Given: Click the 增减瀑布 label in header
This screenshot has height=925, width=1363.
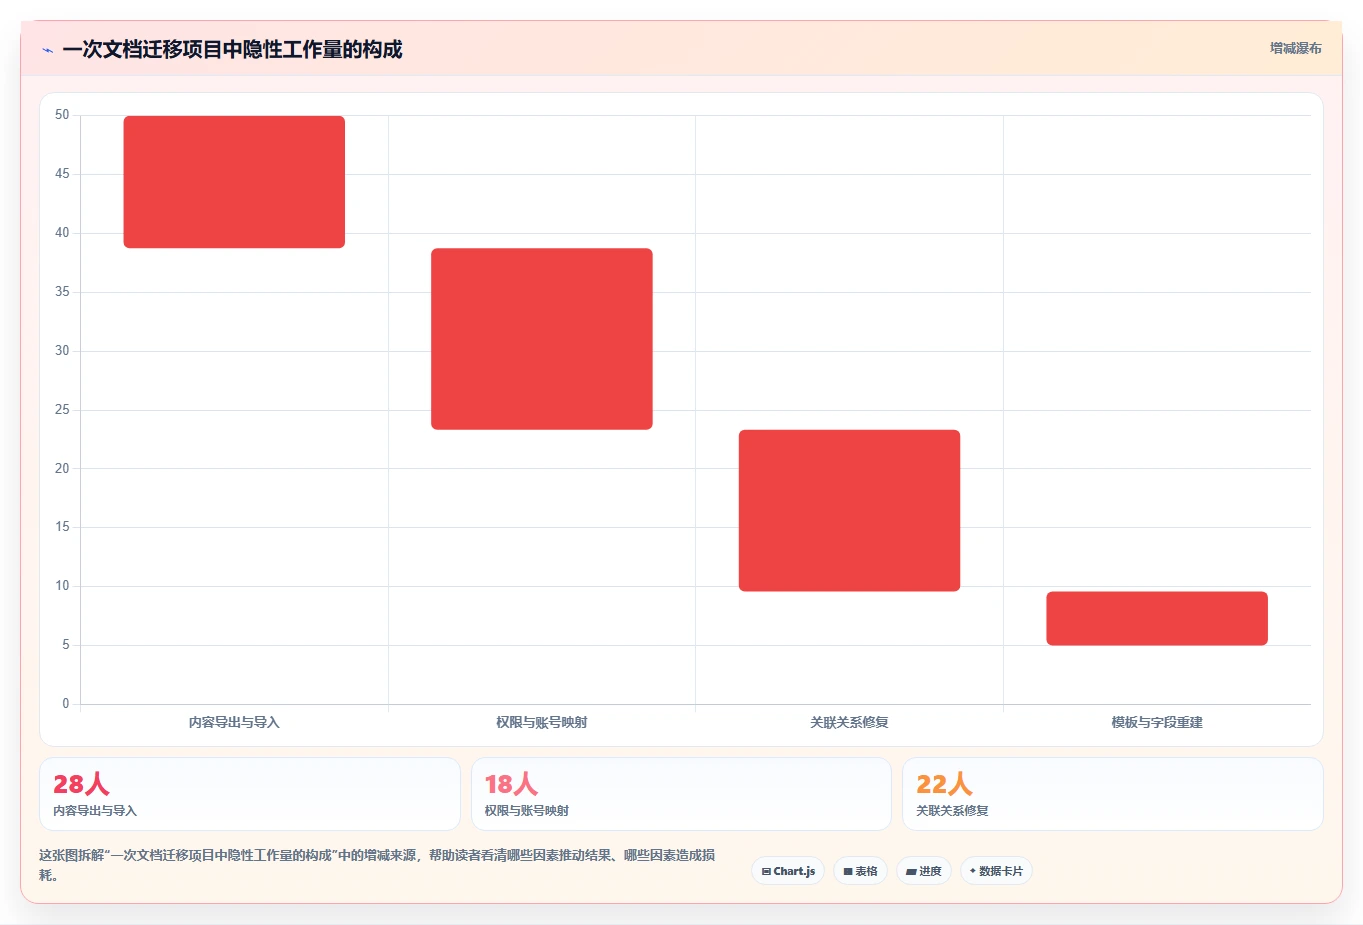Looking at the screenshot, I should [1295, 48].
